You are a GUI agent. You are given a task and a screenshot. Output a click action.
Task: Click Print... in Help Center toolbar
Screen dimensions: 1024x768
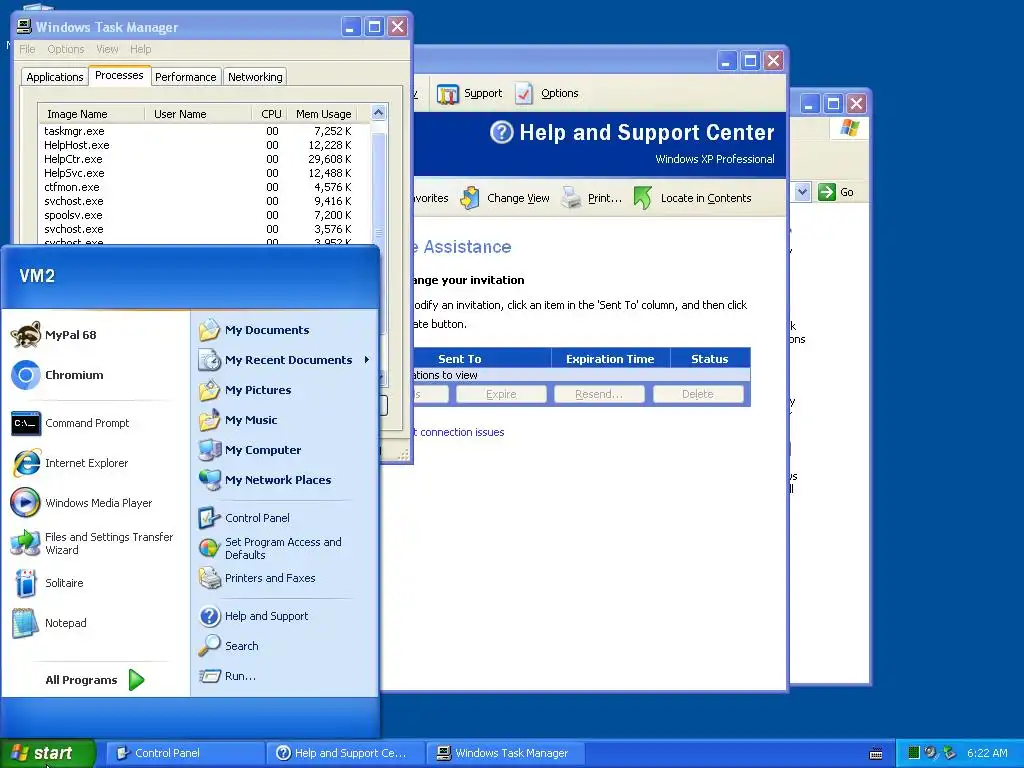592,198
